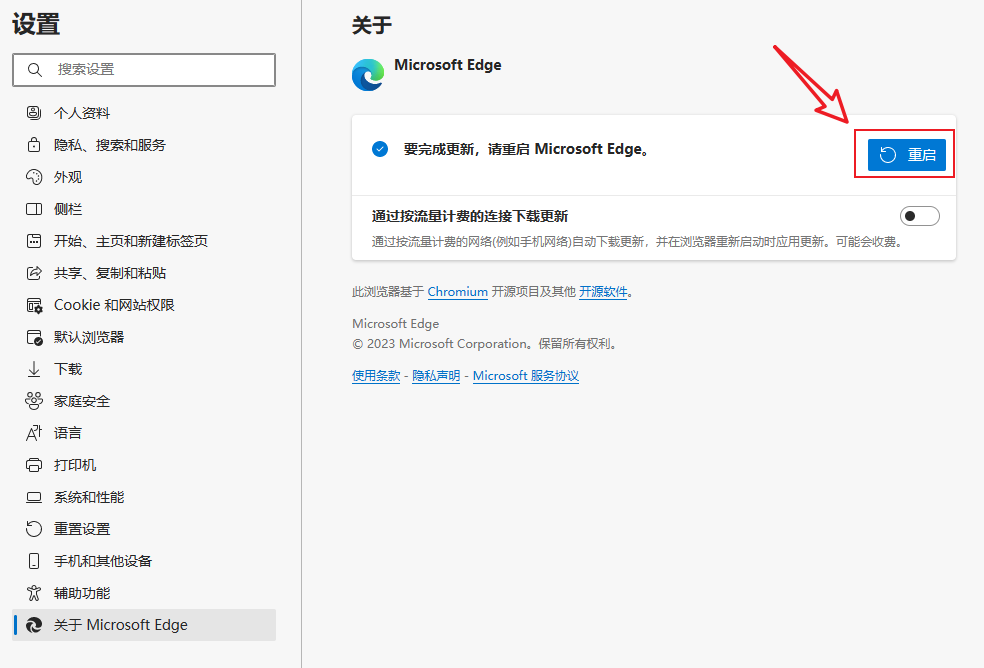Enable downloading updates over metered connections
The width and height of the screenshot is (984, 668).
(919, 216)
